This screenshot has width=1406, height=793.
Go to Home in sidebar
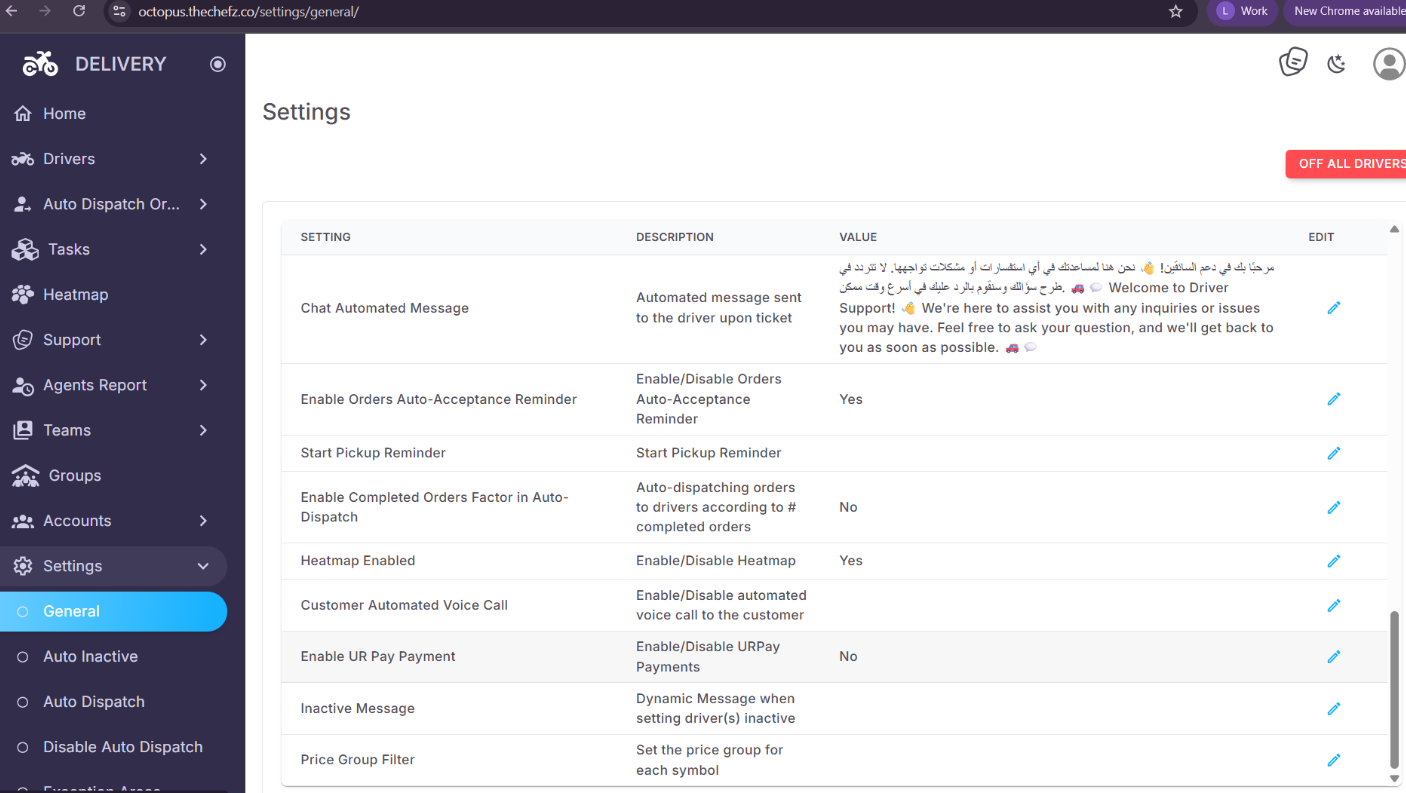113,114
